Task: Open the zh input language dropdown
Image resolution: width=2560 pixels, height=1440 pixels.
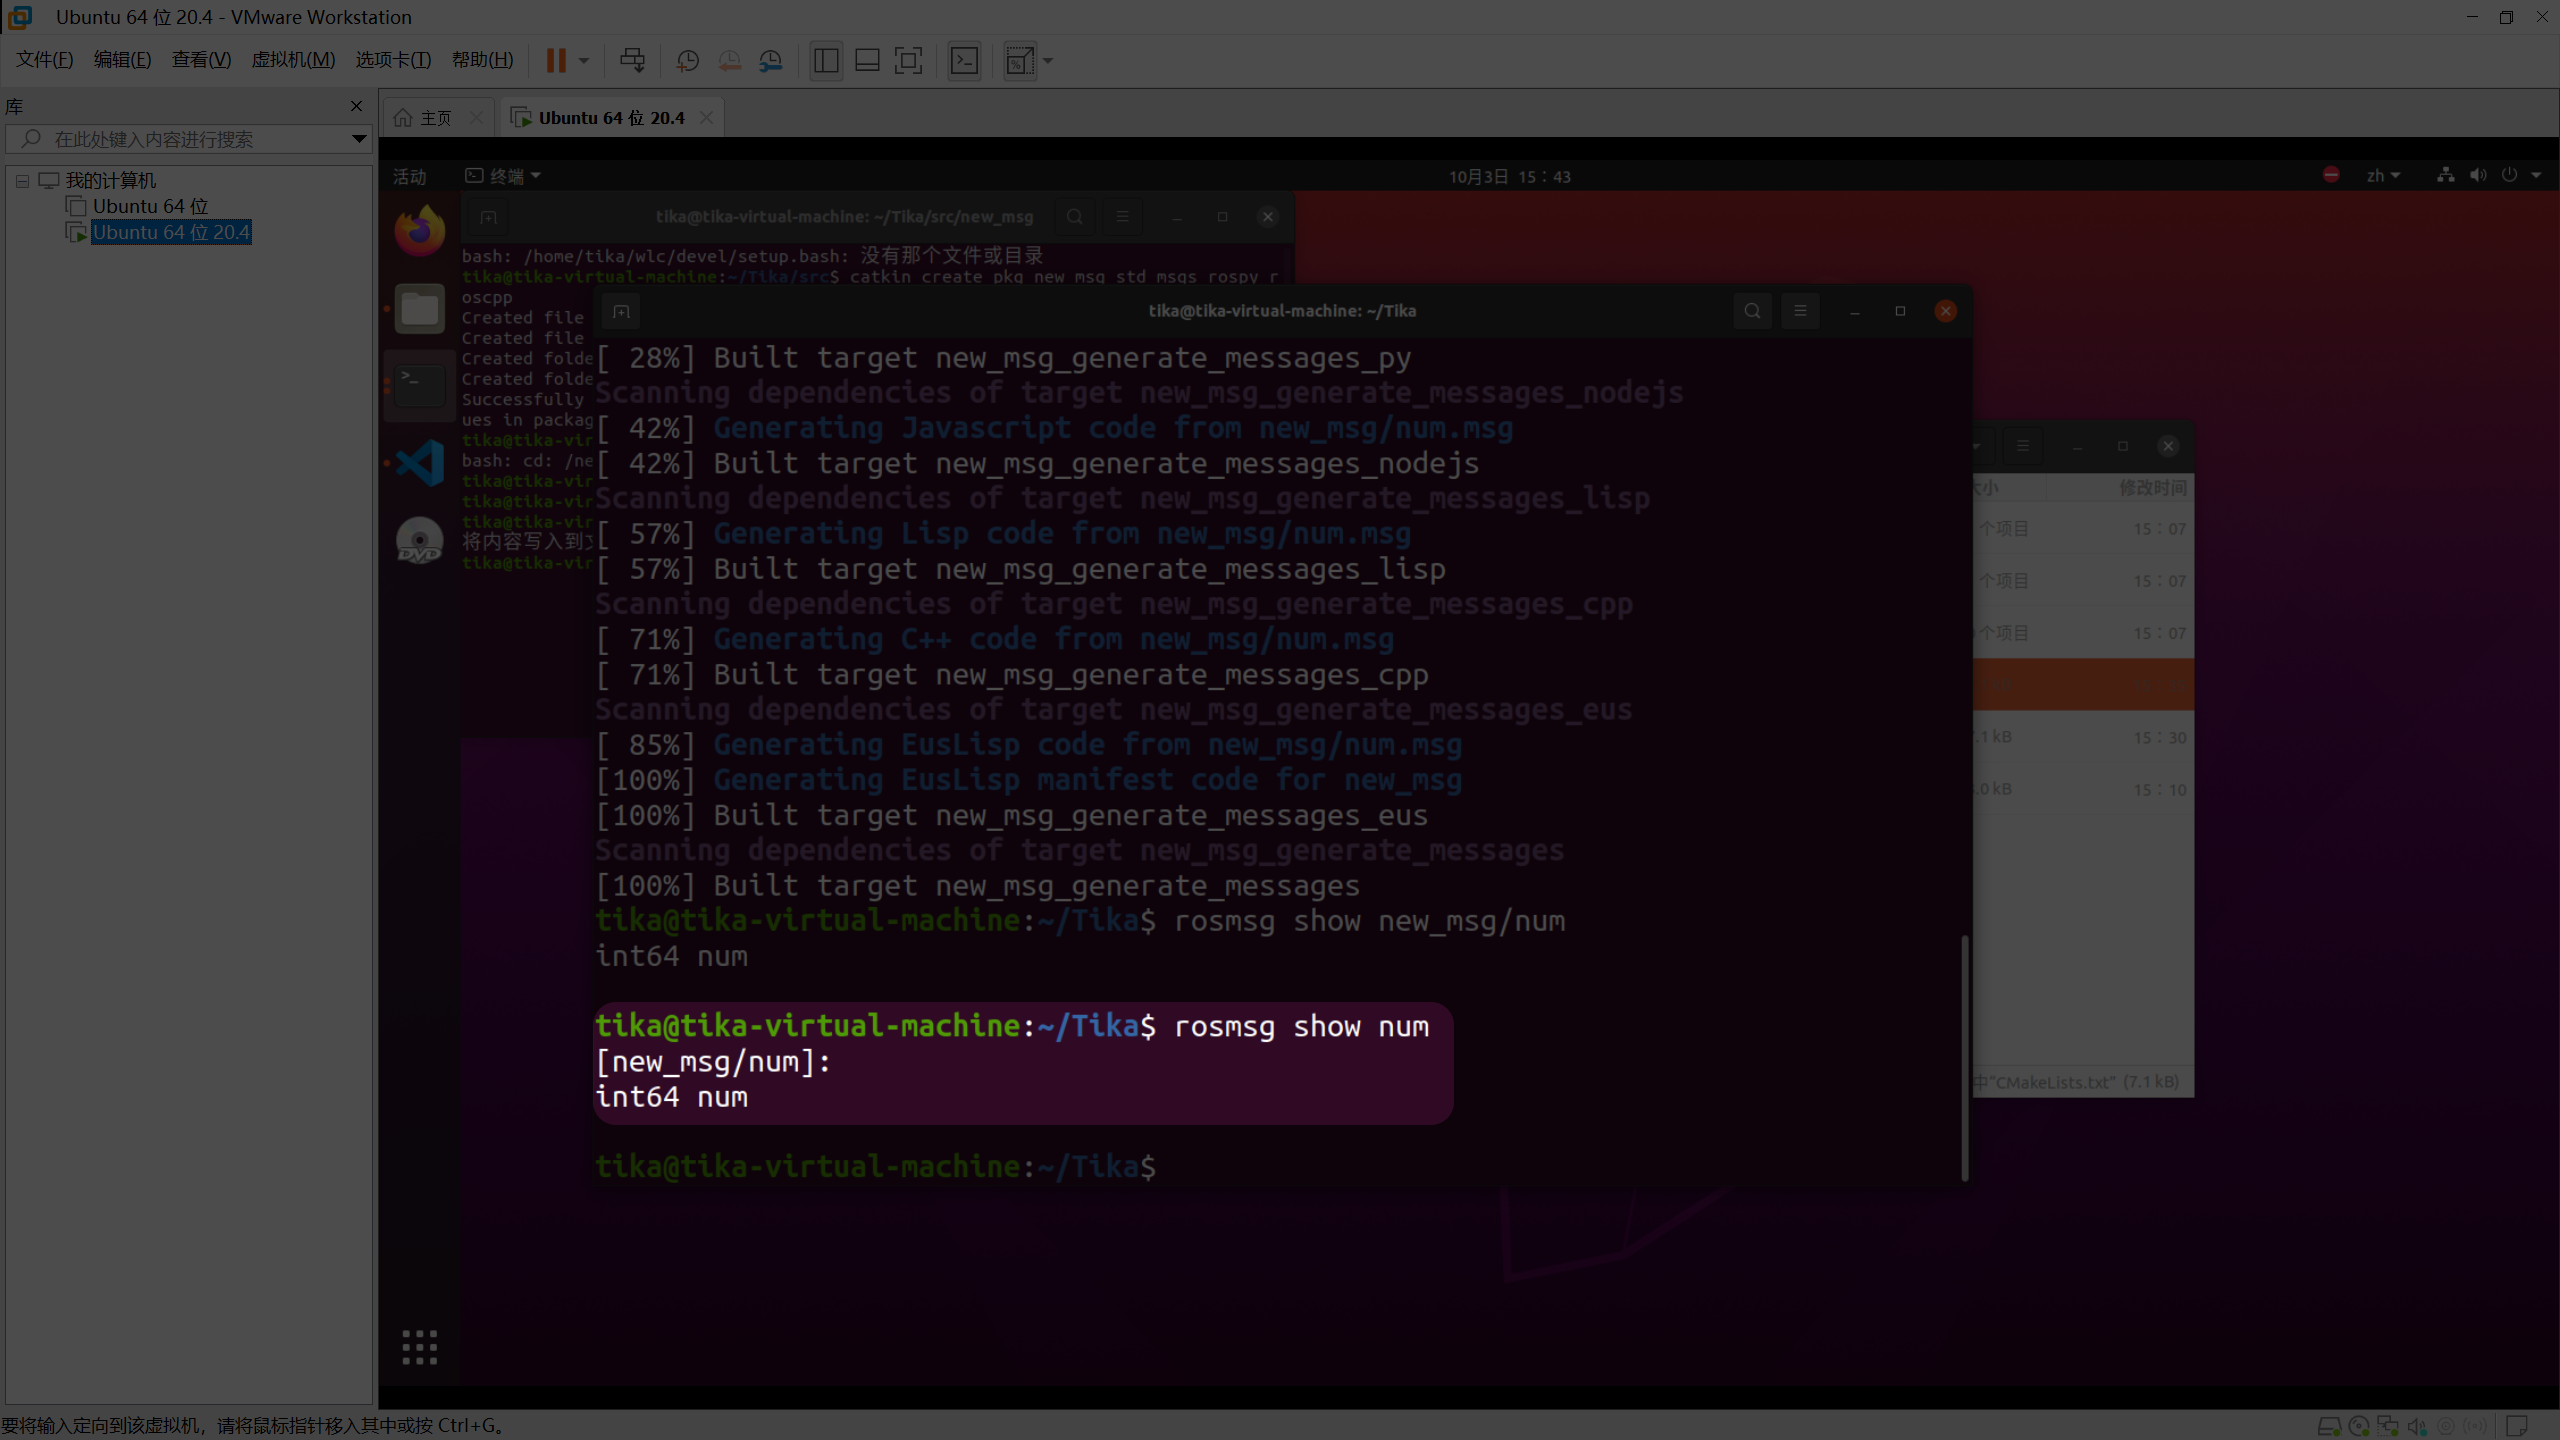Action: (2383, 176)
